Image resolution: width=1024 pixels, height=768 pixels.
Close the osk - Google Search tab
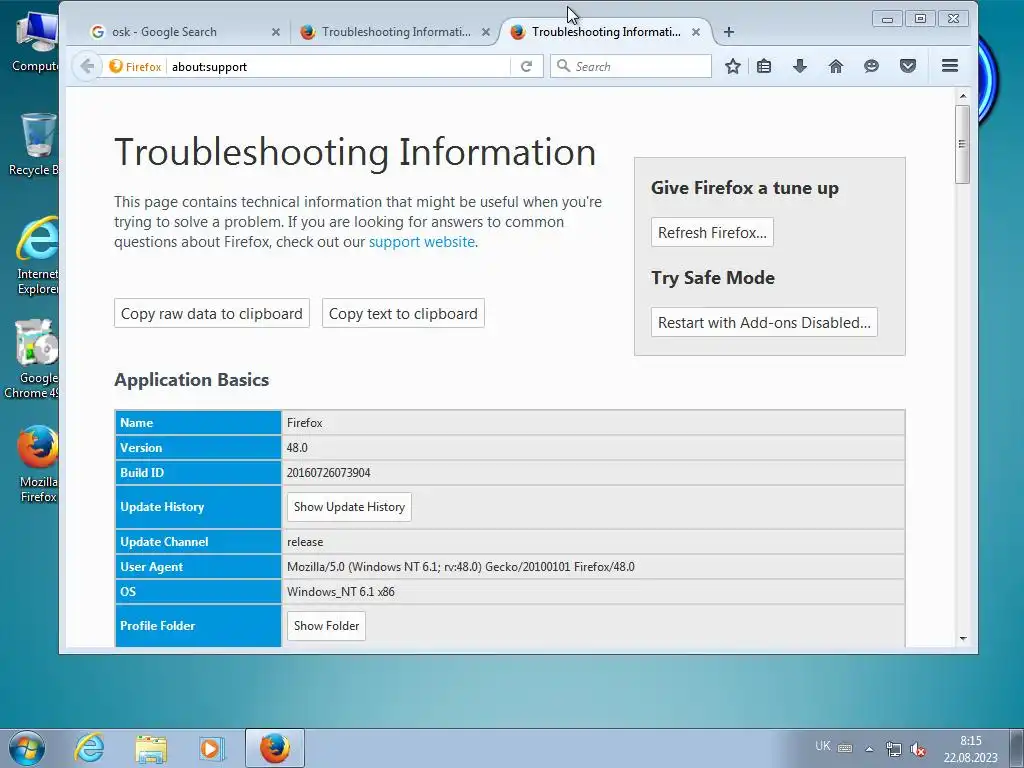pos(276,31)
